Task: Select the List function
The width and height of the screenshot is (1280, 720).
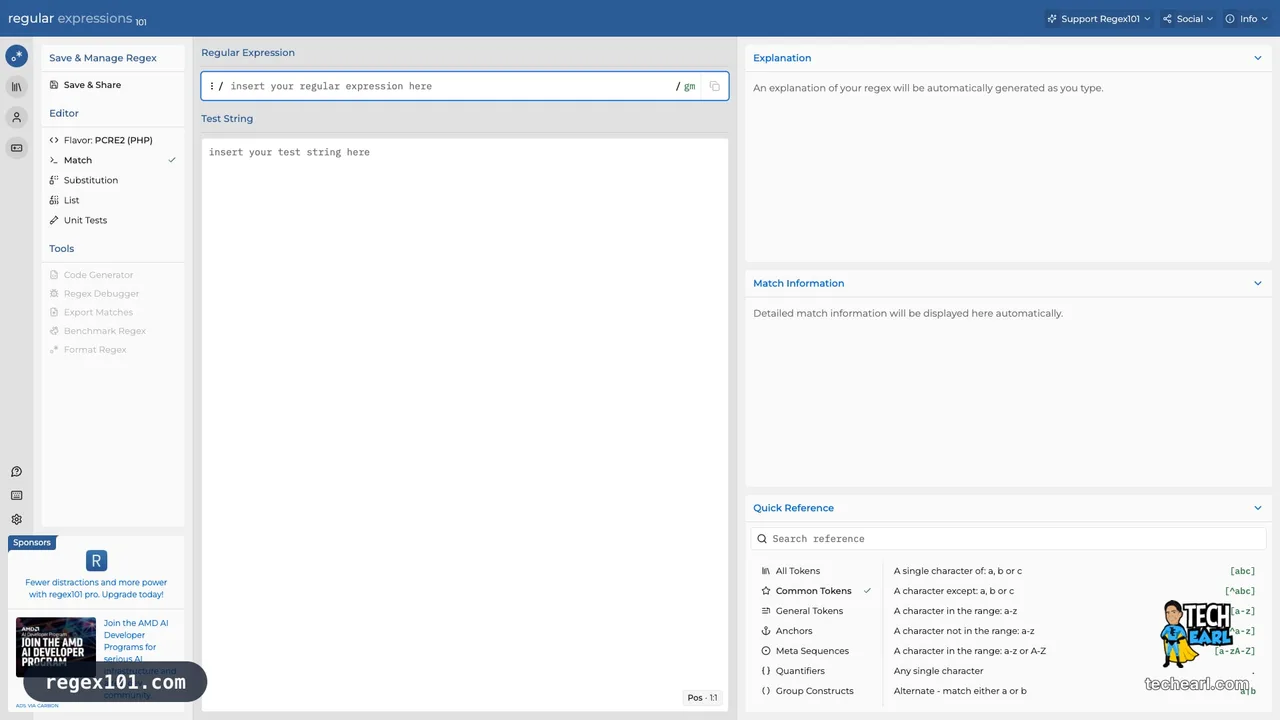Action: (113, 200)
